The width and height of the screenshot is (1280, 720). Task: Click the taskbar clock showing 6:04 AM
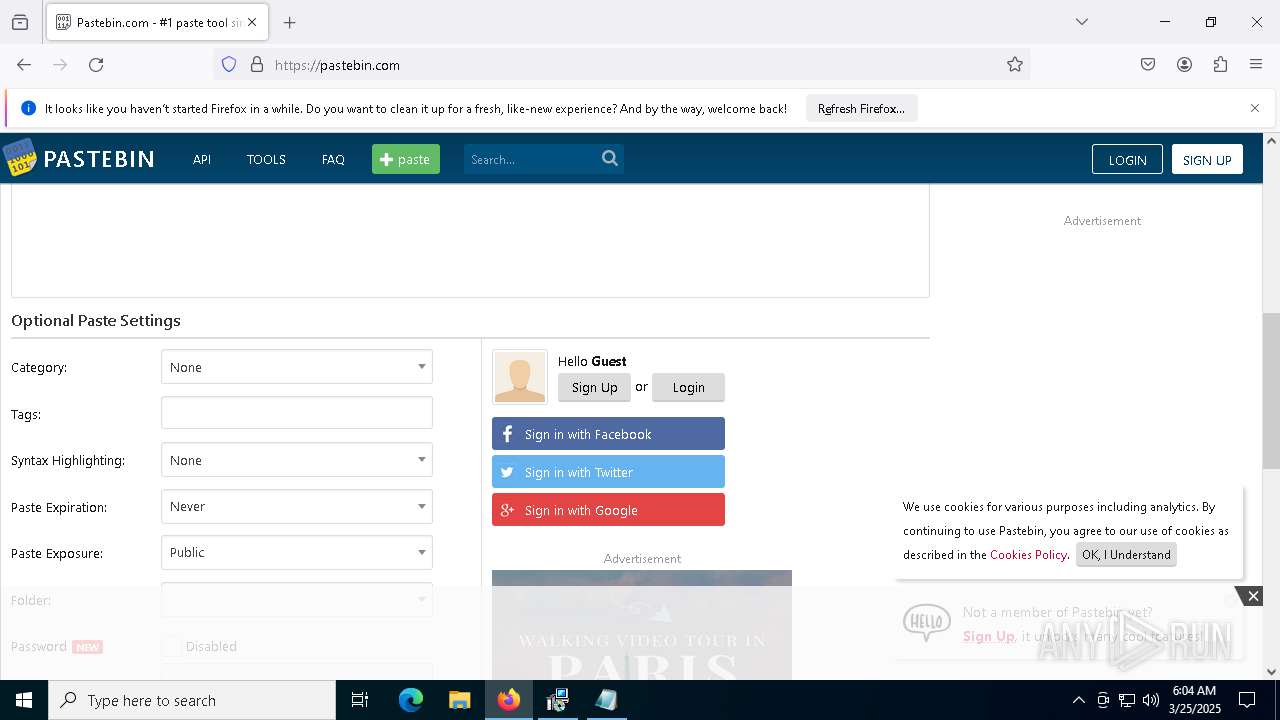click(1194, 700)
